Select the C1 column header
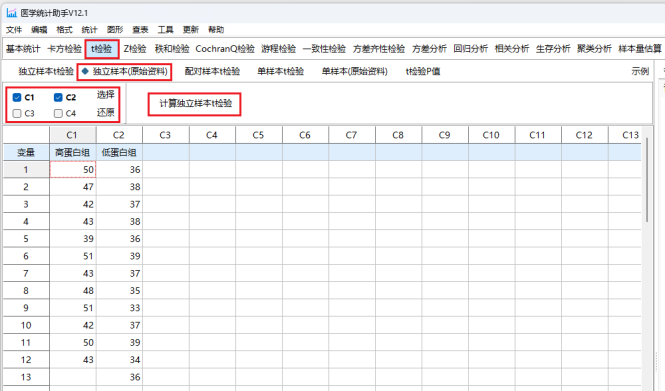 (73, 135)
